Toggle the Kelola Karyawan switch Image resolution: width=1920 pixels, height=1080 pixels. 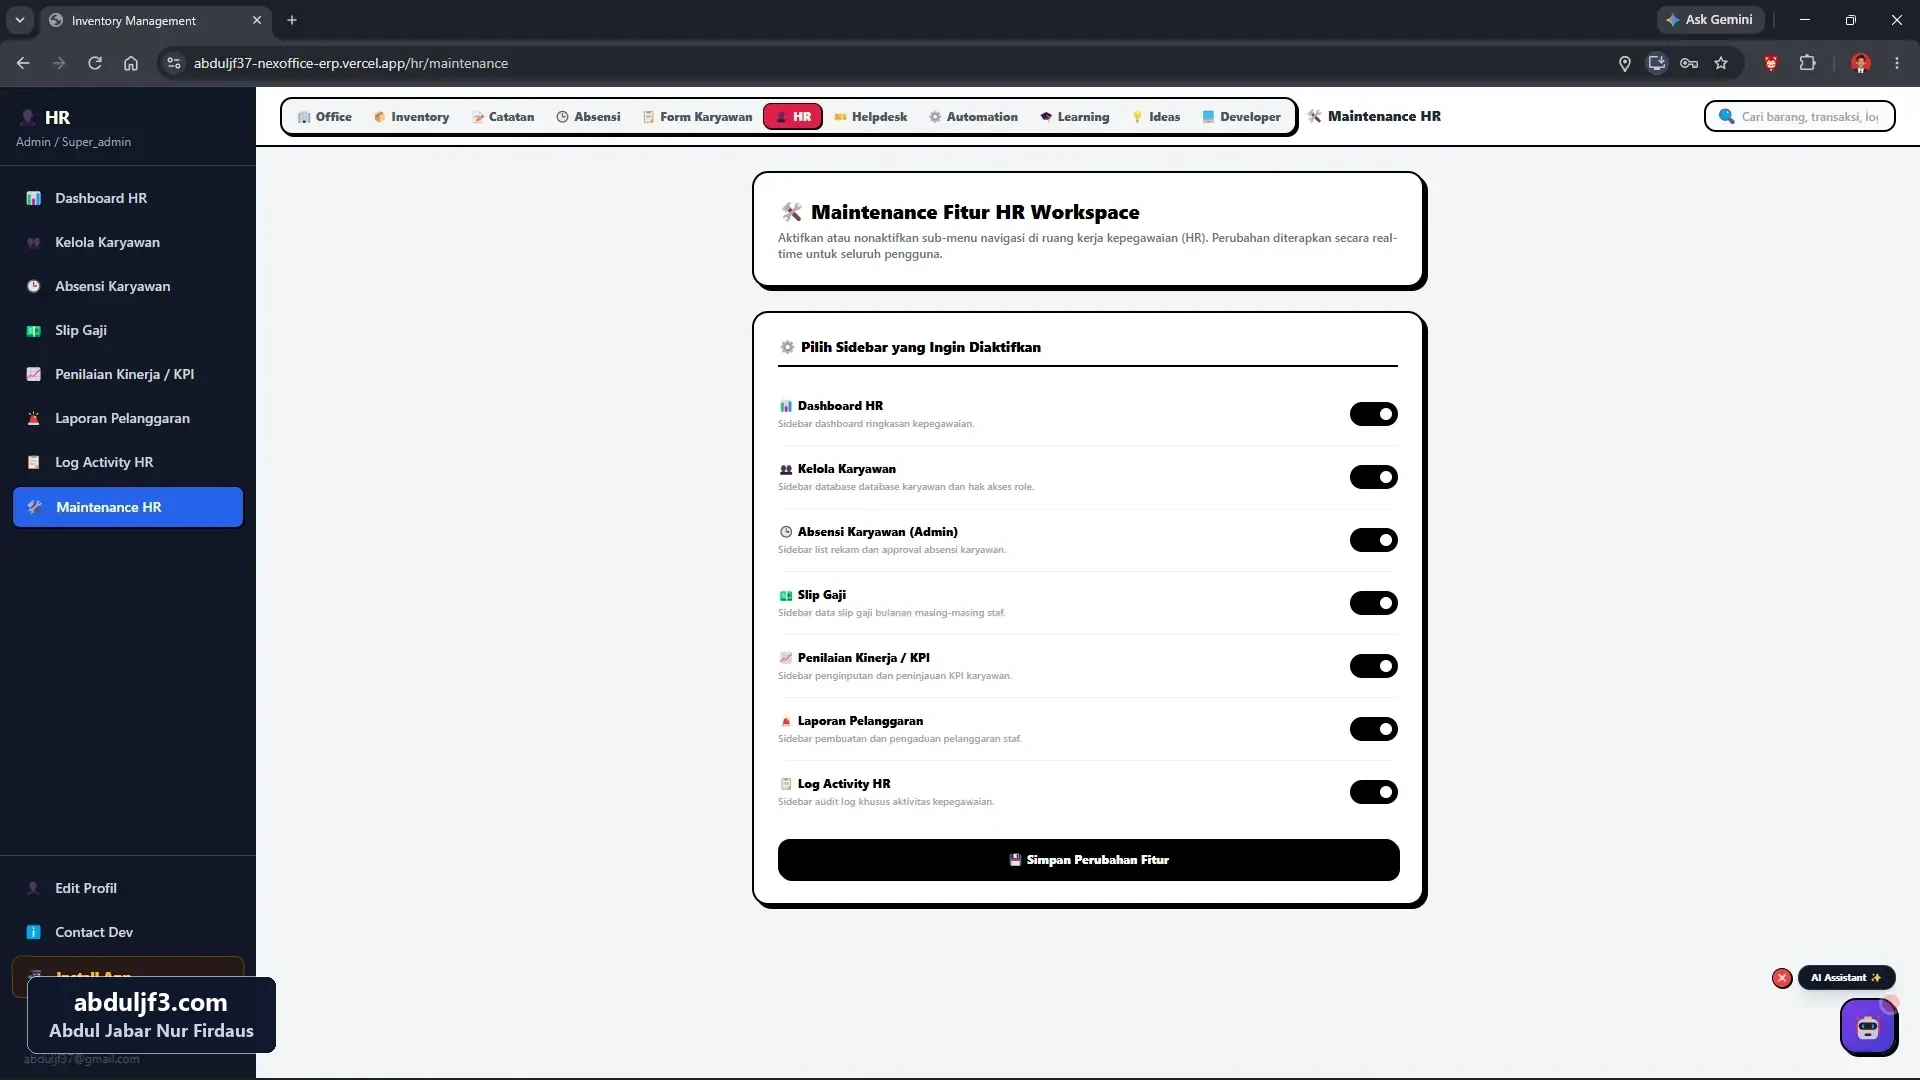coord(1373,477)
